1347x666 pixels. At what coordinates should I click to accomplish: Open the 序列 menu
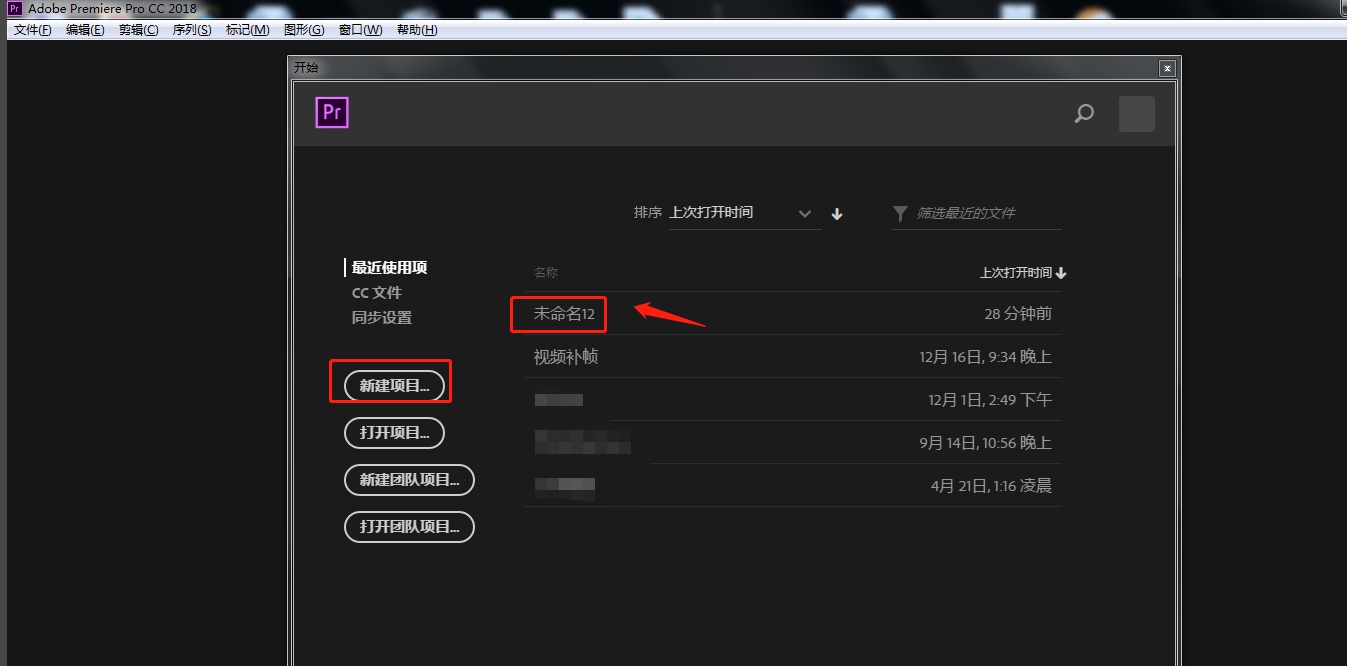[x=191, y=29]
